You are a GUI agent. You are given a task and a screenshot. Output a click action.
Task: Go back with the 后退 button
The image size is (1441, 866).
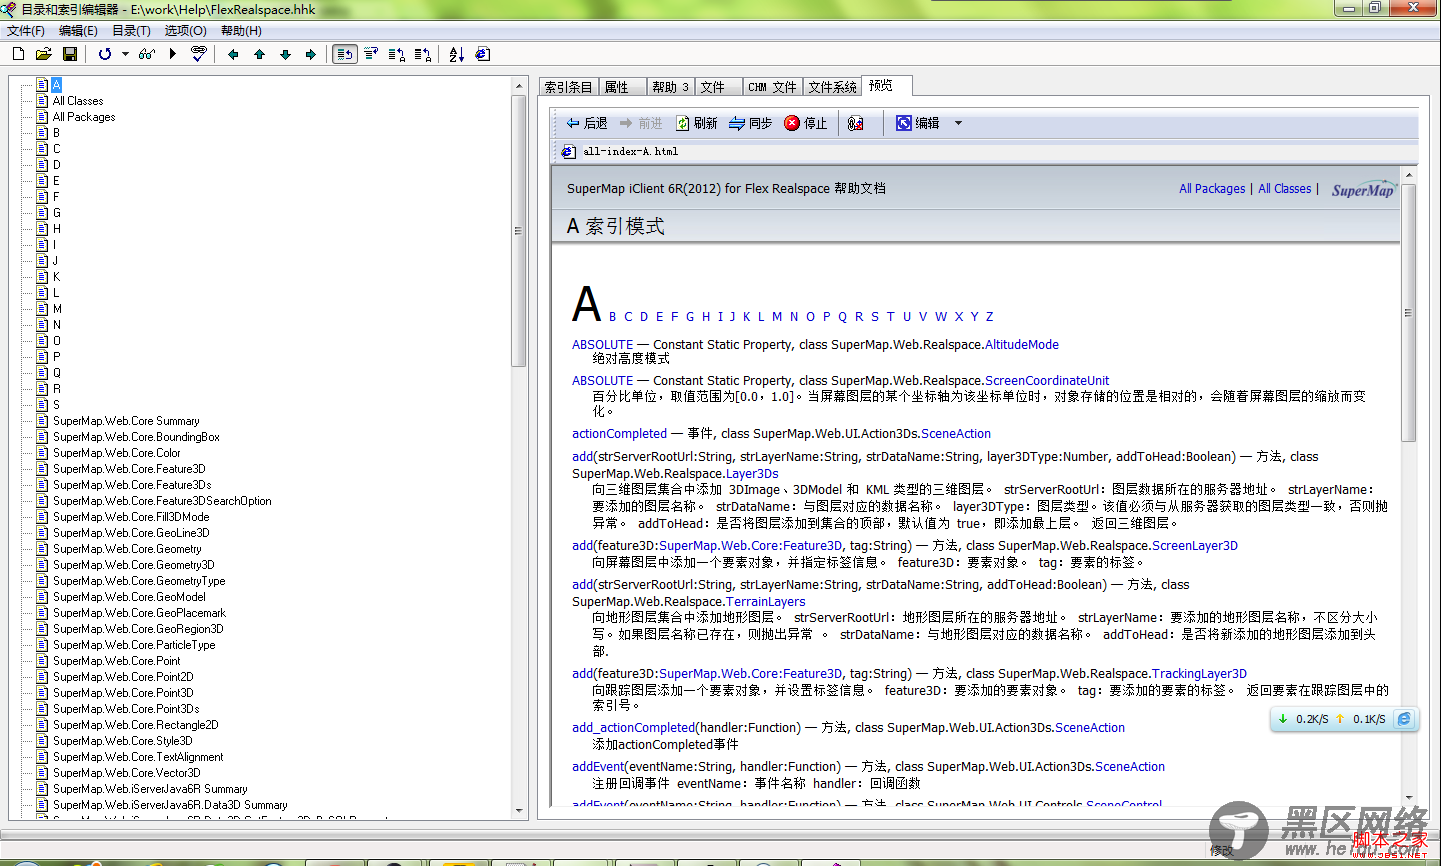point(587,123)
